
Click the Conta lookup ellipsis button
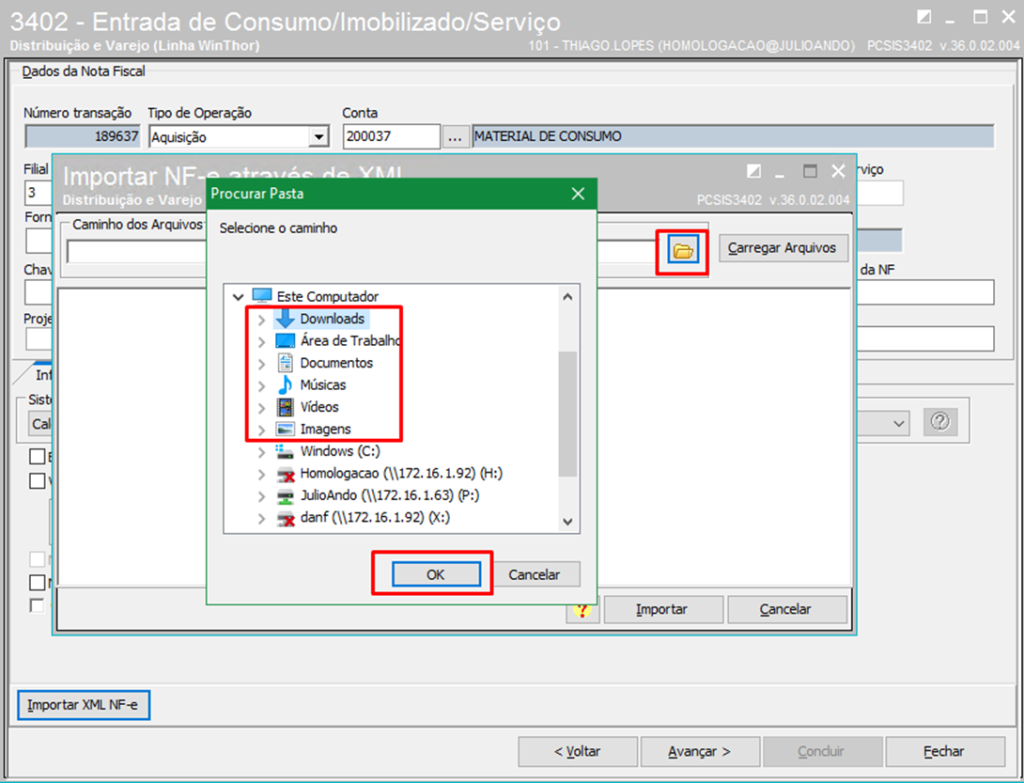click(x=455, y=137)
